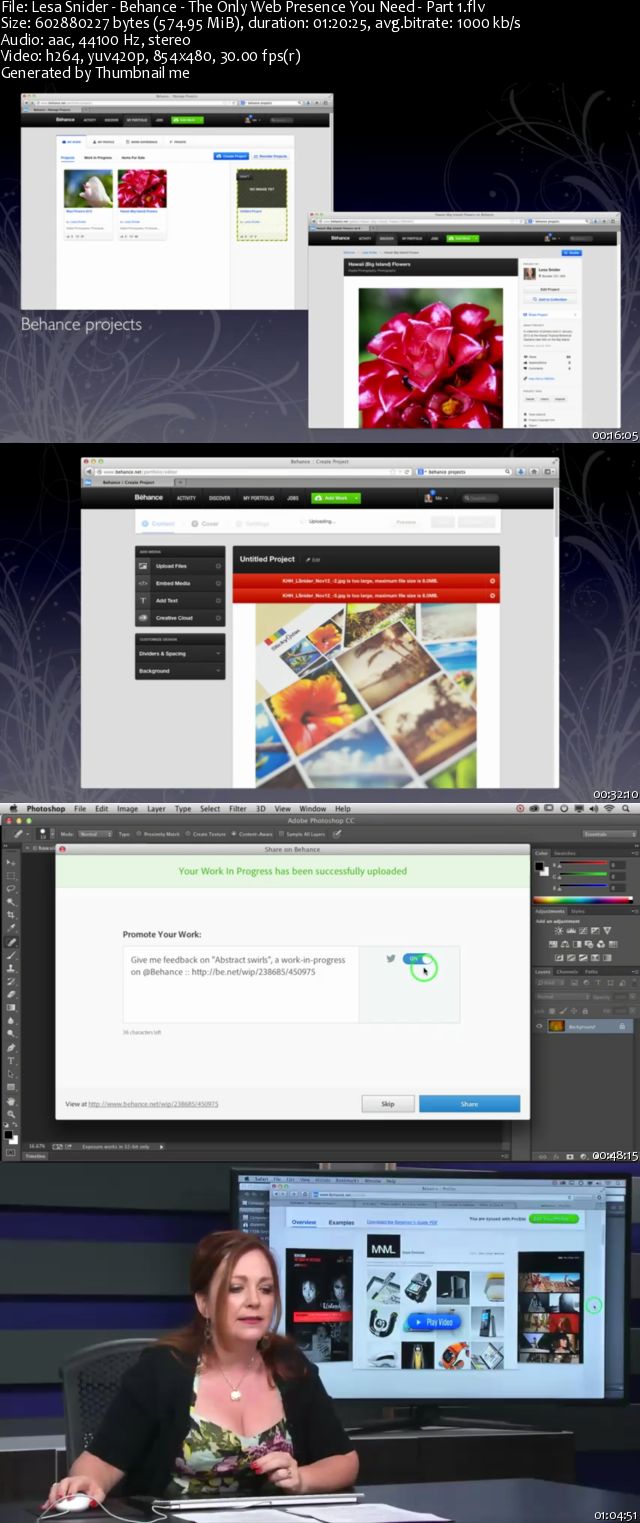Select the Type (T) tool in Photoshop

10,1061
